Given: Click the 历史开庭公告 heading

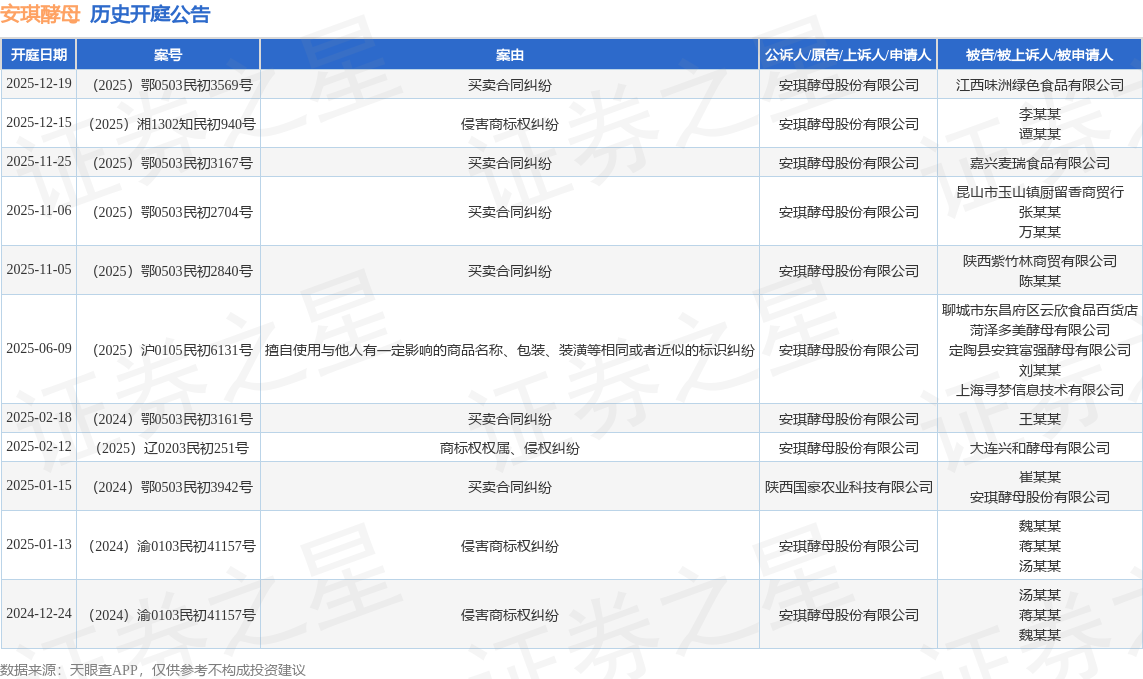Looking at the screenshot, I should [x=150, y=14].
